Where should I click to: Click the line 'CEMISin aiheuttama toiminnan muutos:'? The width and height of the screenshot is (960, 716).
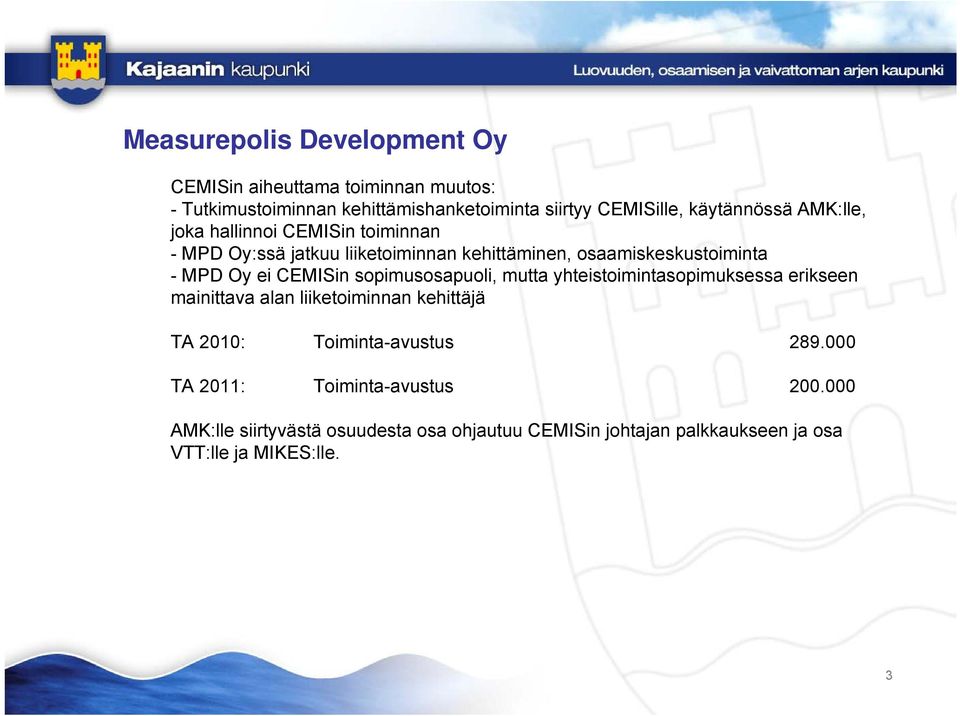(332, 187)
